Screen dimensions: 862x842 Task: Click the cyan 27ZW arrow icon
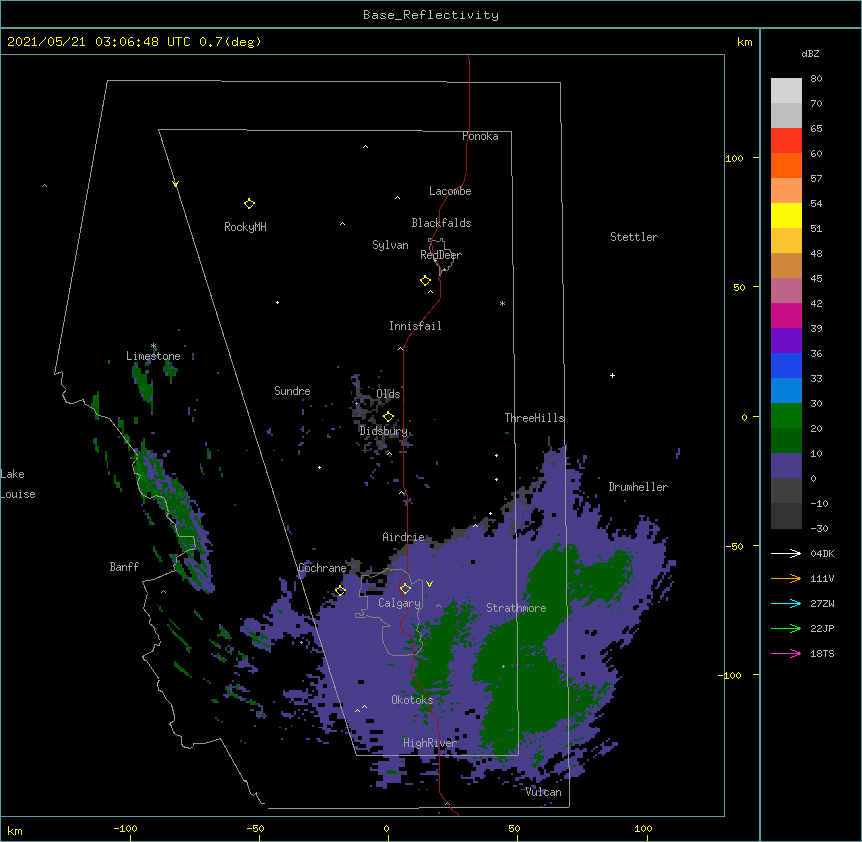(x=786, y=603)
